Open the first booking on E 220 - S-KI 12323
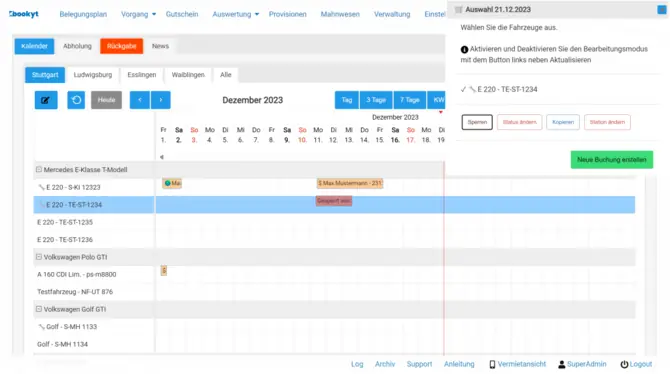The width and height of the screenshot is (670, 374). click(x=172, y=183)
